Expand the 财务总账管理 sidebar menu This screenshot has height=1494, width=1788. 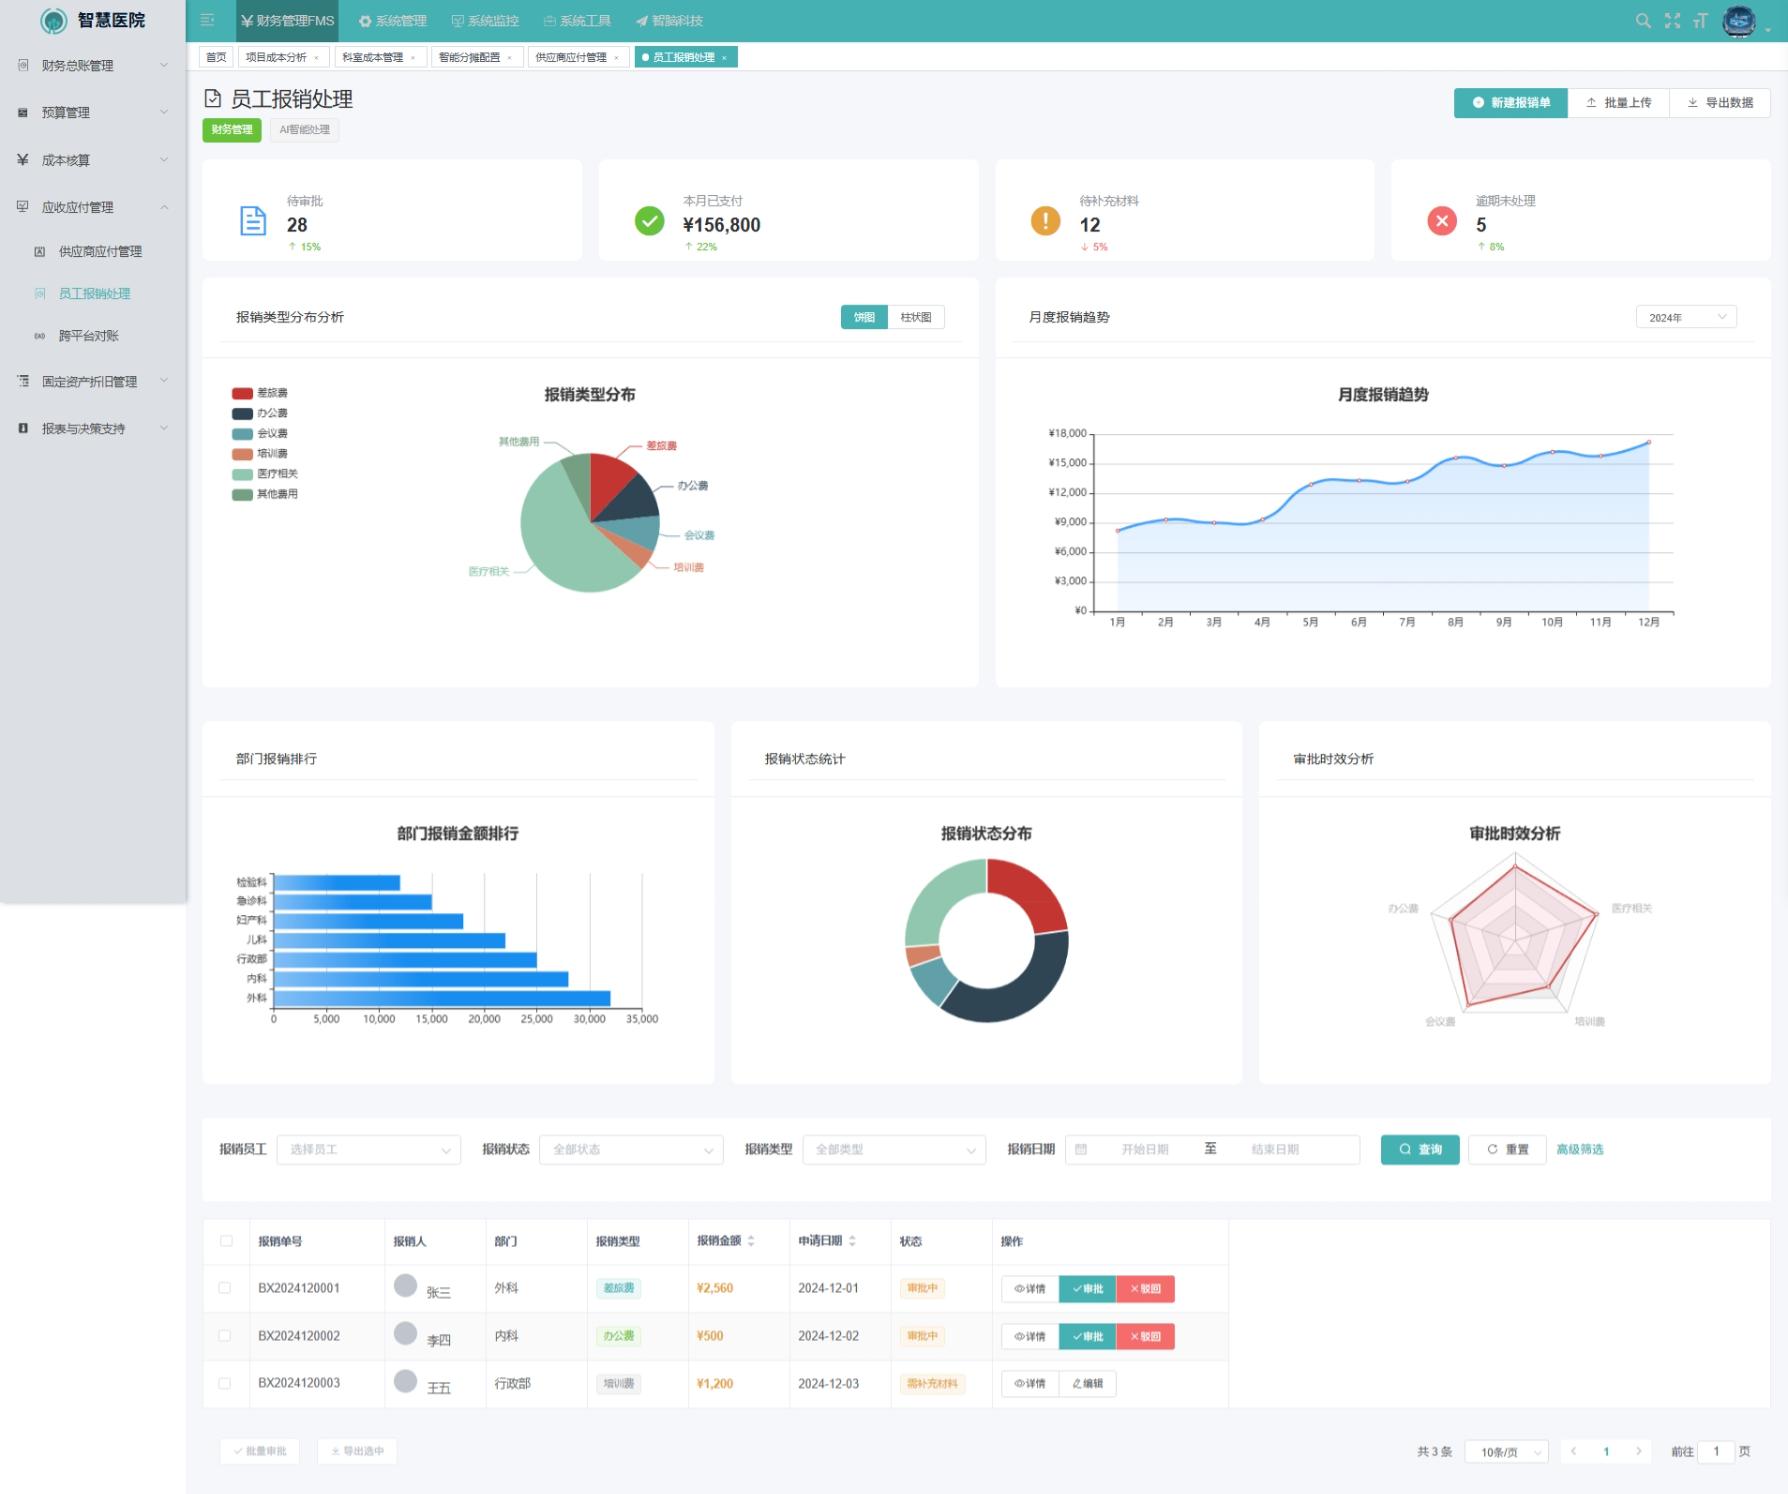tap(93, 66)
